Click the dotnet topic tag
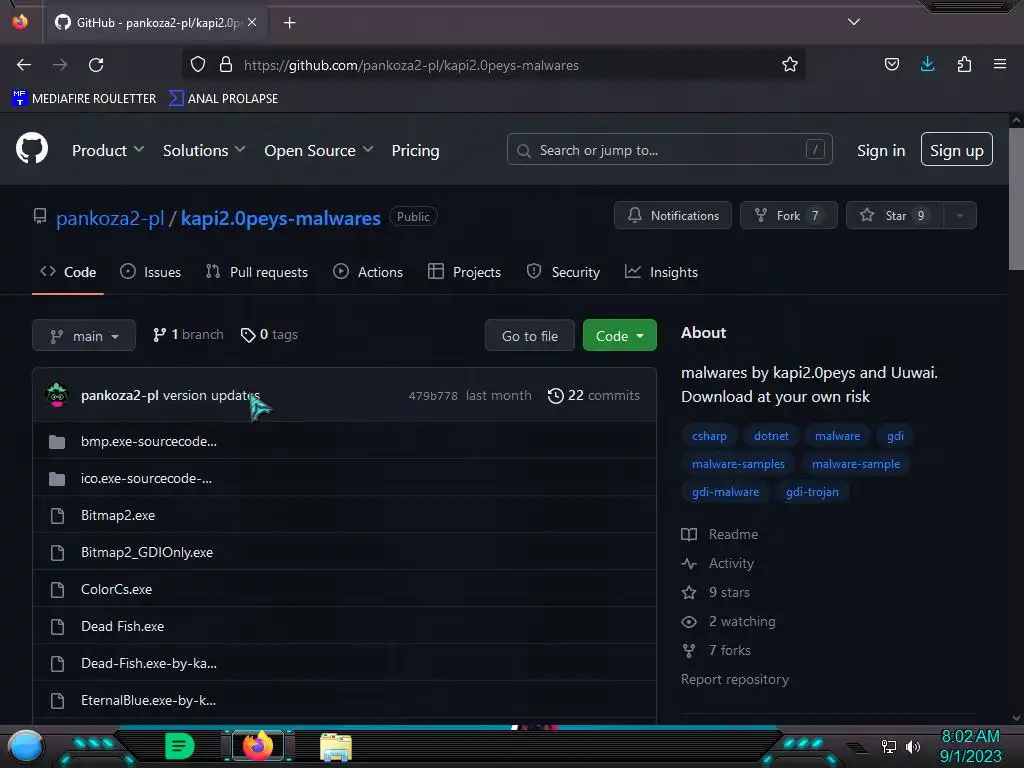Image resolution: width=1024 pixels, height=768 pixels. click(x=771, y=436)
